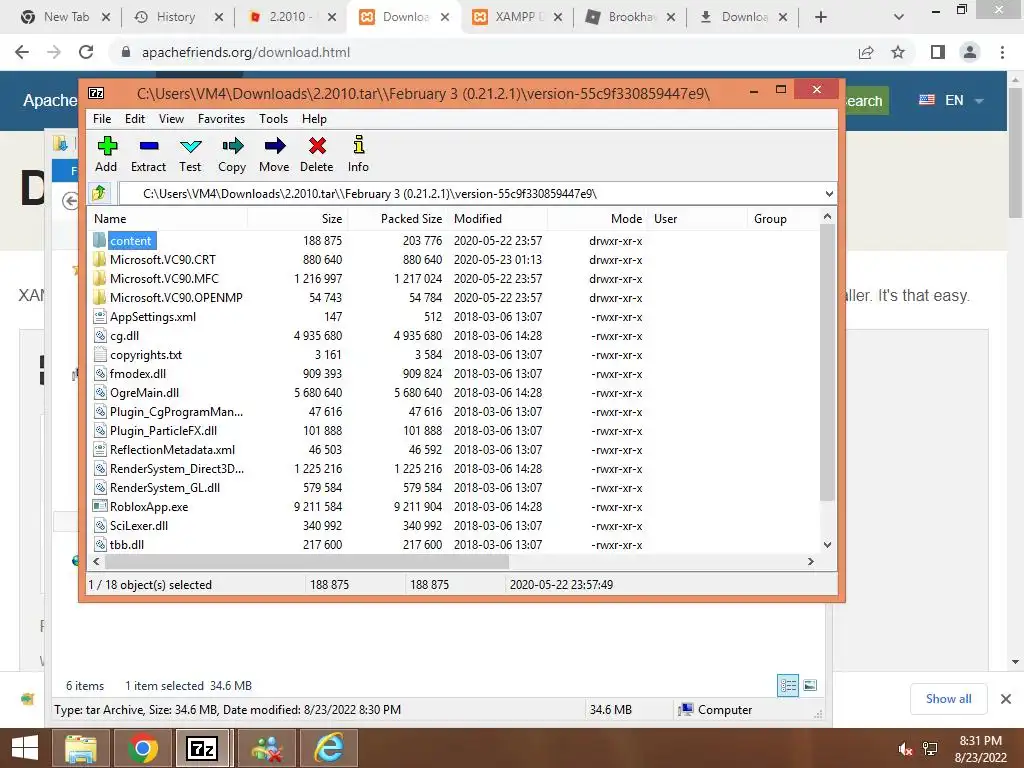Open the Favorites menu
1024x768 pixels.
[x=221, y=118]
